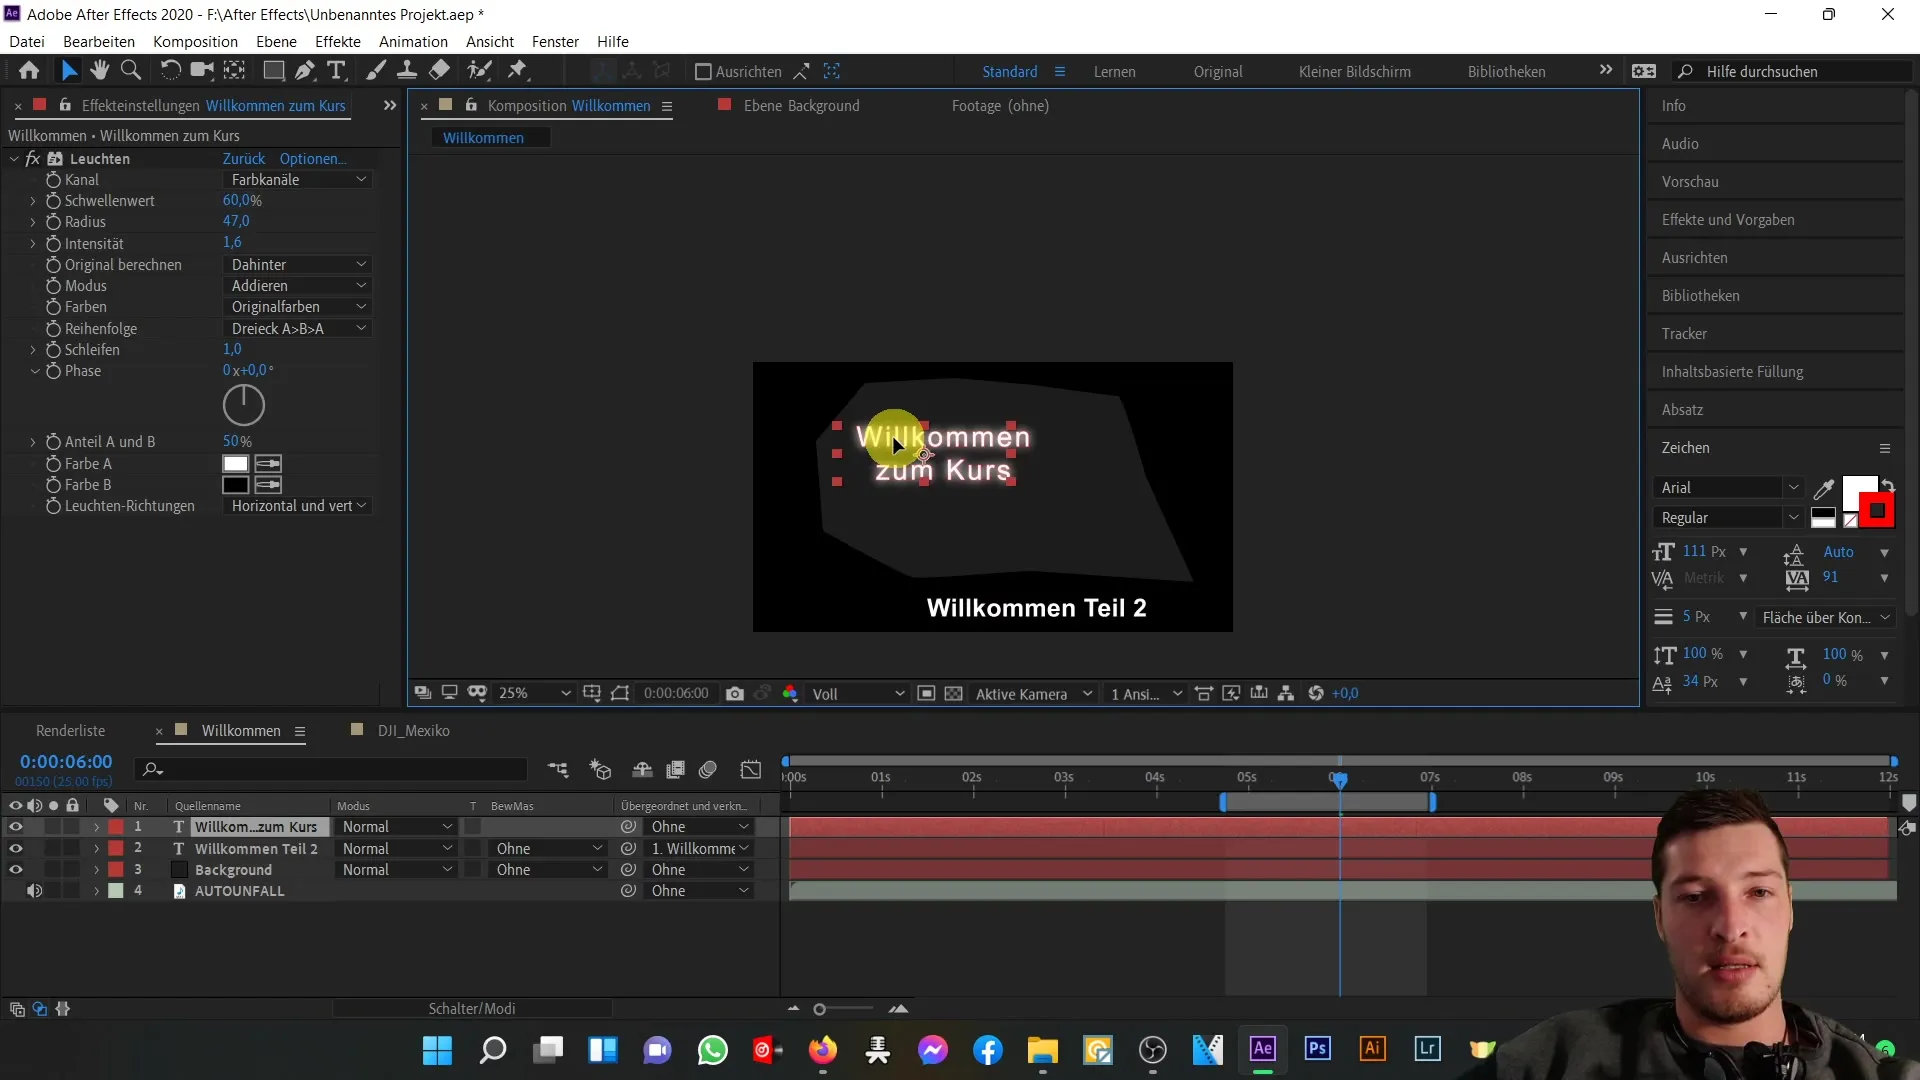
Task: Toggle visibility of Background layer
Action: [16, 869]
